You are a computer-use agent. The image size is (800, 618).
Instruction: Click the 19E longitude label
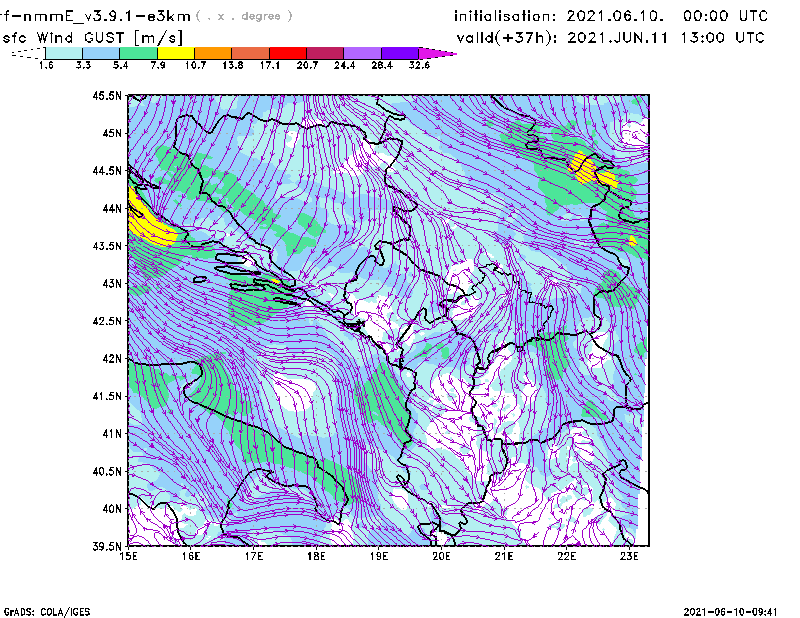[379, 556]
